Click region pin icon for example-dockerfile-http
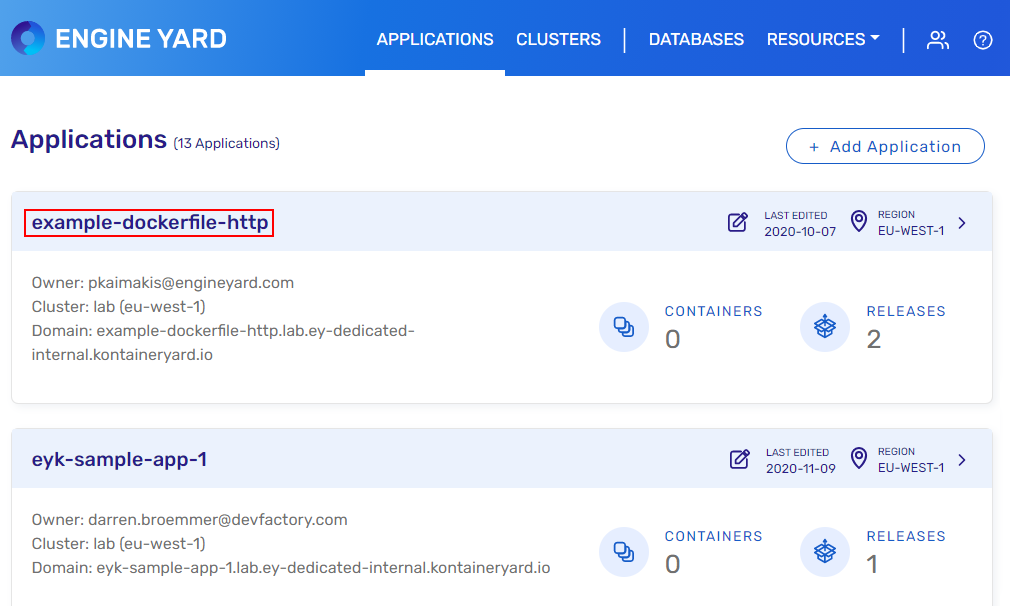The image size is (1010, 606). click(x=859, y=222)
